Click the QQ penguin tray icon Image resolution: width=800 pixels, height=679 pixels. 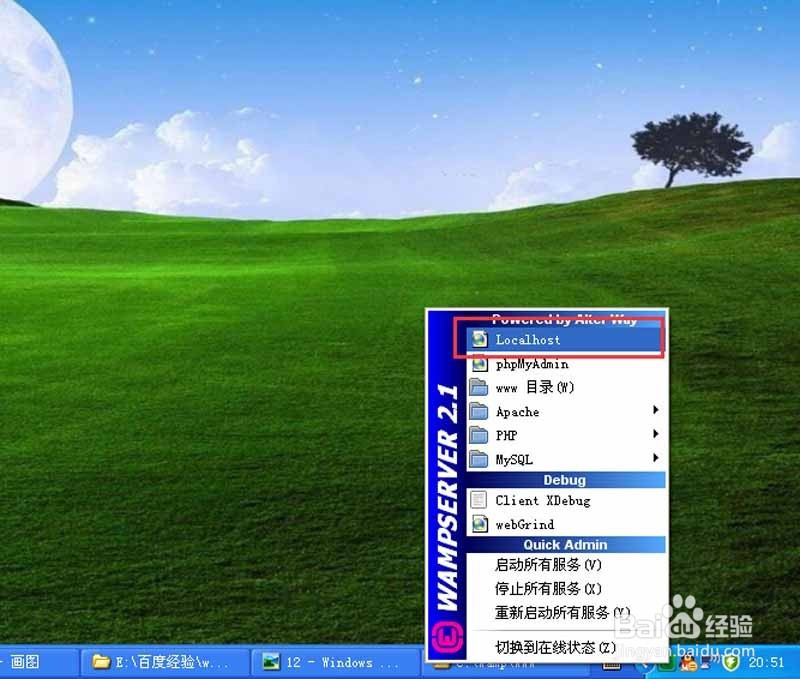tap(688, 665)
